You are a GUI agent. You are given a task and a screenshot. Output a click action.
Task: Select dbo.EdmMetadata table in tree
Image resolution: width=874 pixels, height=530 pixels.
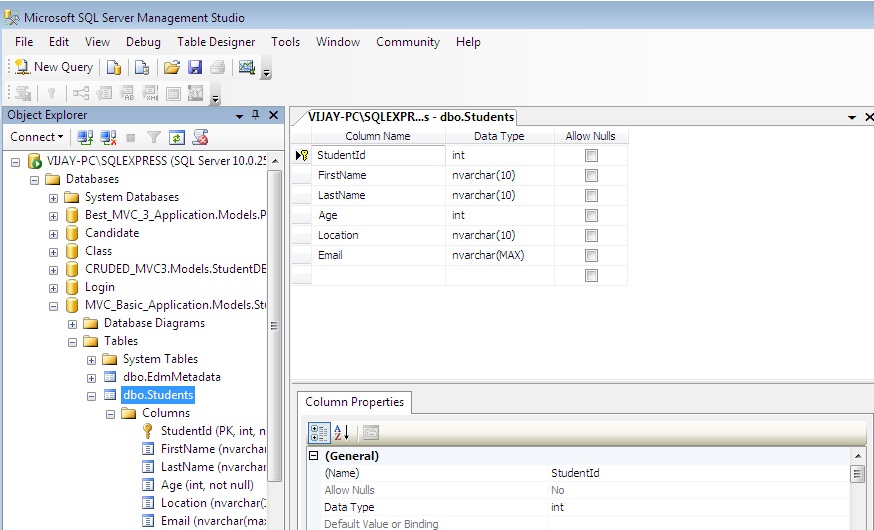pos(171,377)
